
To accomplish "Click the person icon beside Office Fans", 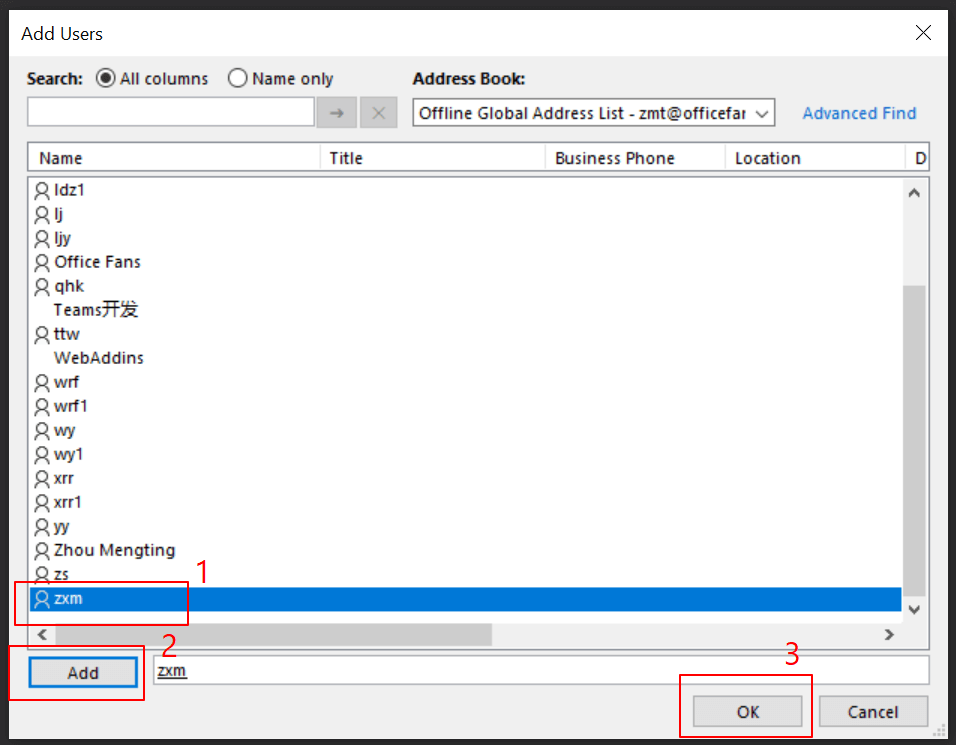I will 42,262.
